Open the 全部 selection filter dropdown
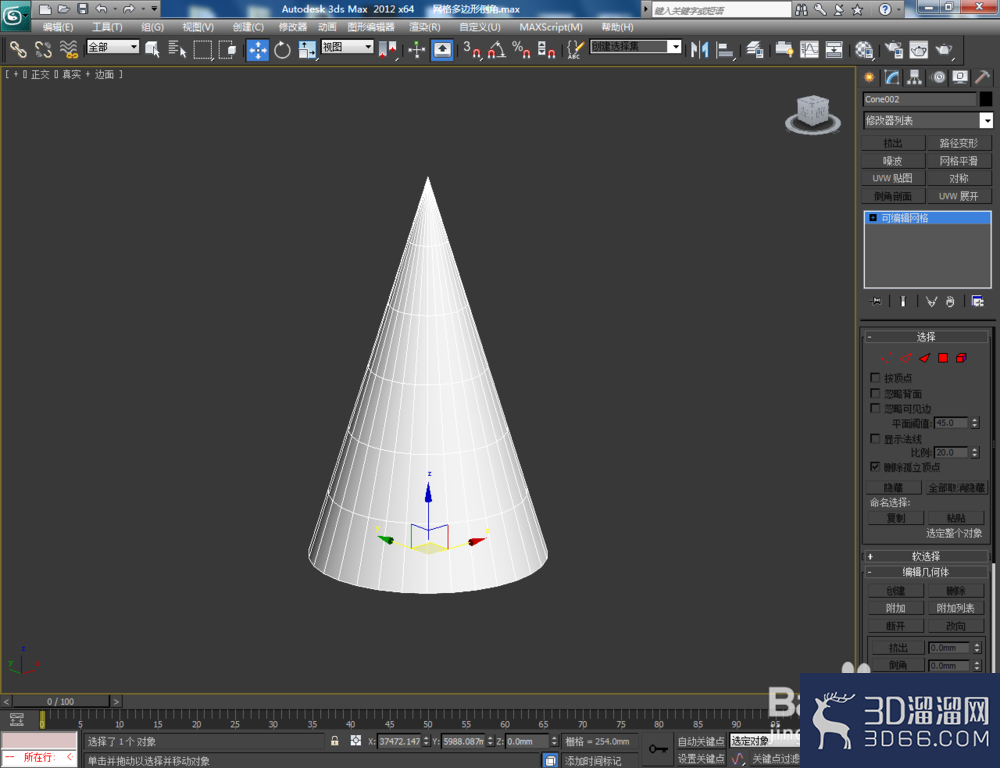The height and width of the screenshot is (768, 1000). (113, 47)
